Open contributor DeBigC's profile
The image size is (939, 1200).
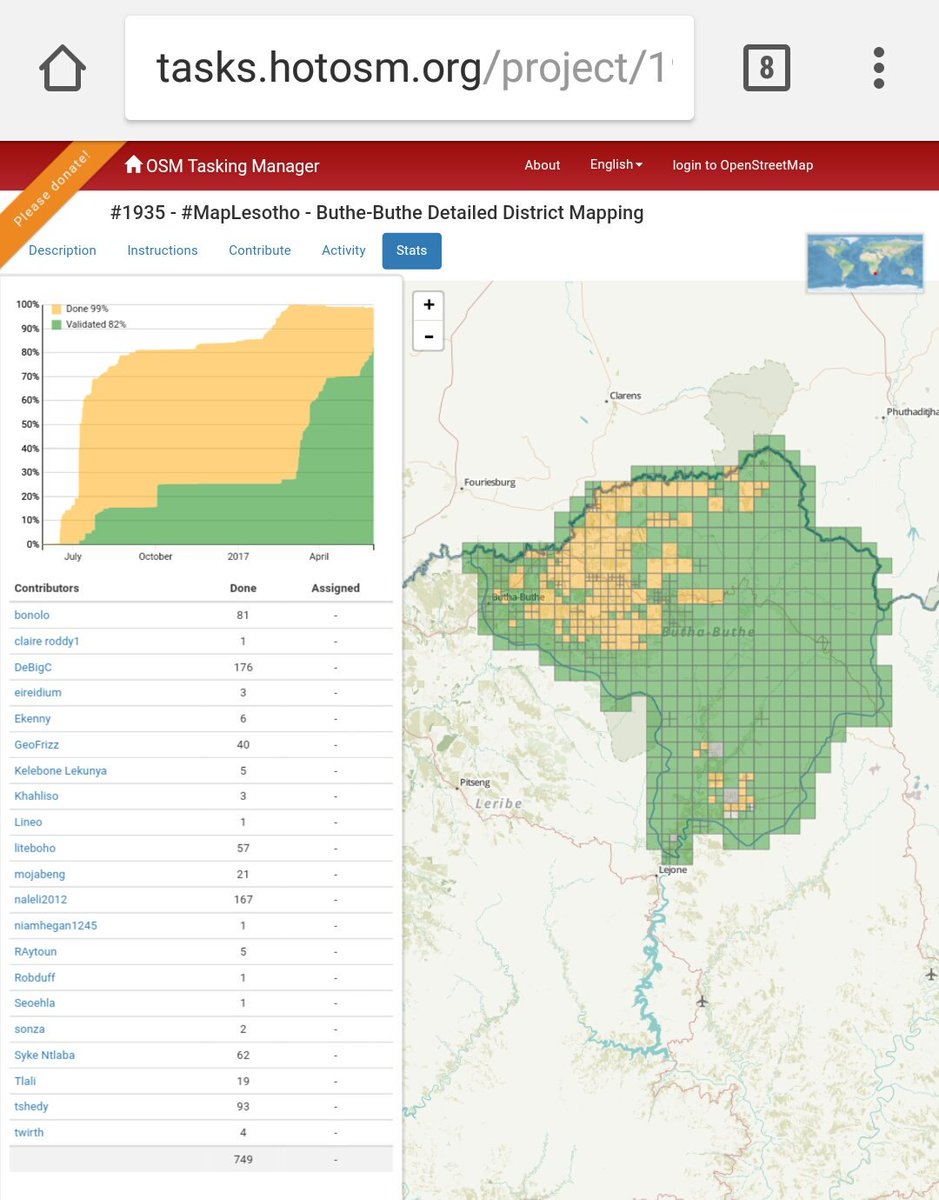pos(35,667)
